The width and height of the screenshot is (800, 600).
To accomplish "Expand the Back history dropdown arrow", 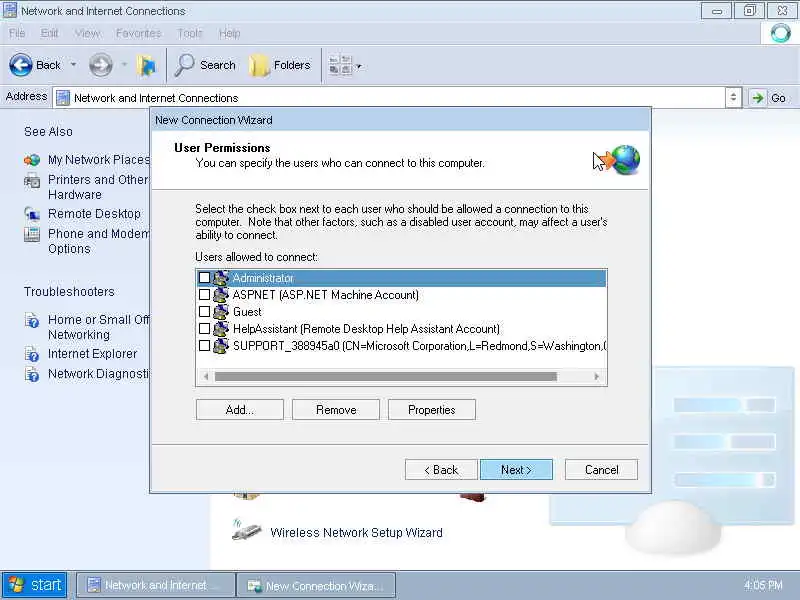I will (73, 65).
